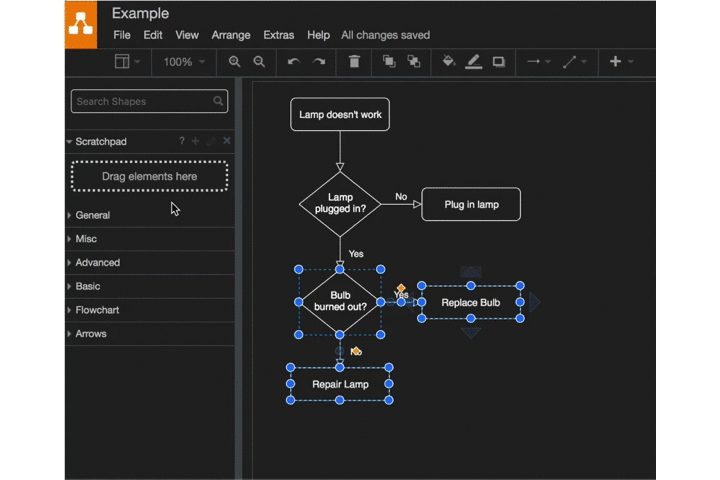Toggle the shadow option in toolbar

click(x=499, y=62)
